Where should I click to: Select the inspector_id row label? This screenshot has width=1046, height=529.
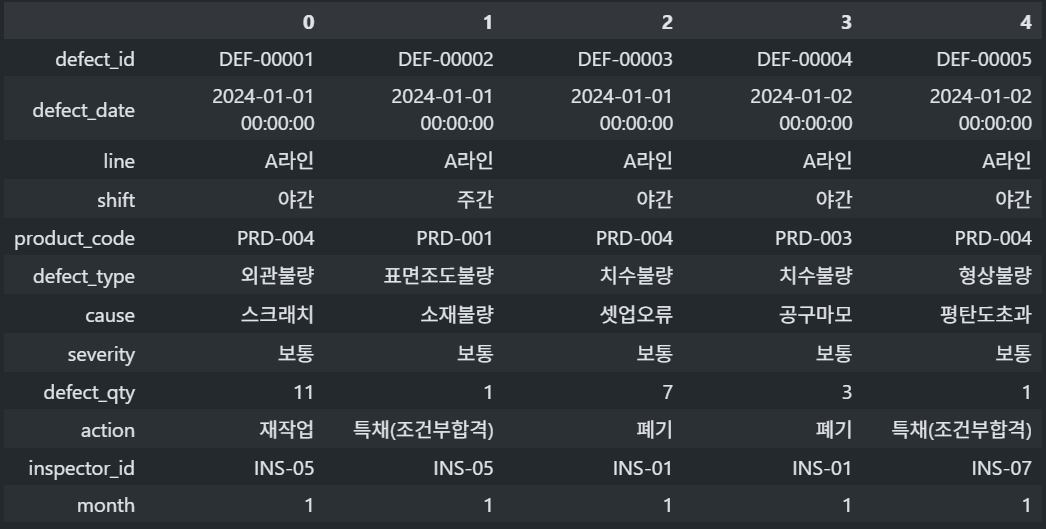[x=81, y=468]
